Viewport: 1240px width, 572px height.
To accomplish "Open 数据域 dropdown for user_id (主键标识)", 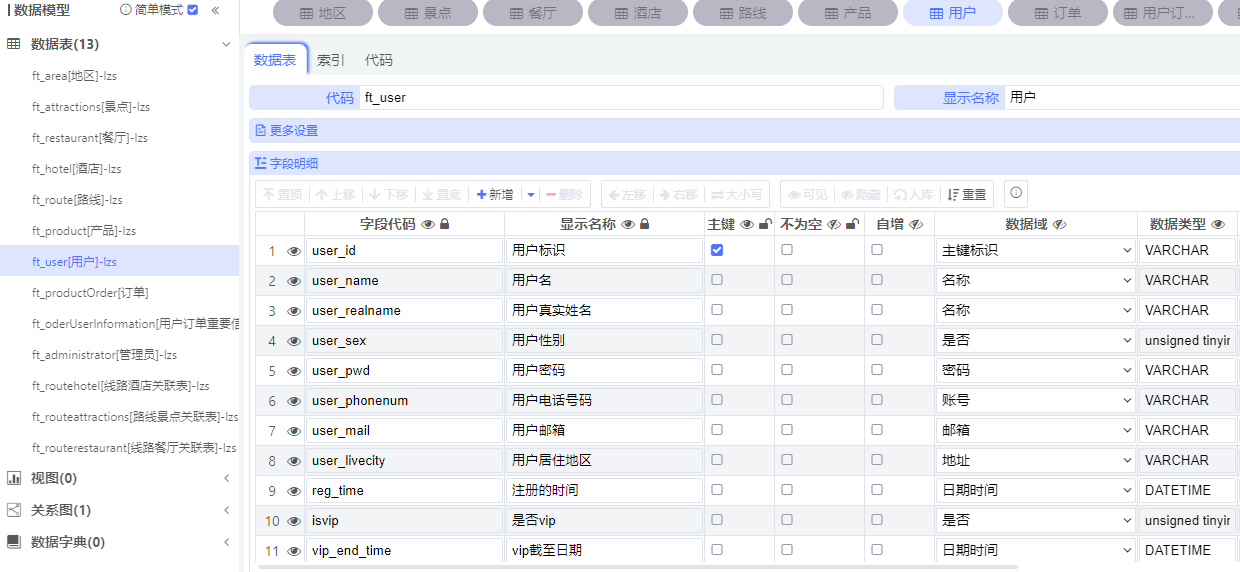I will (1035, 250).
